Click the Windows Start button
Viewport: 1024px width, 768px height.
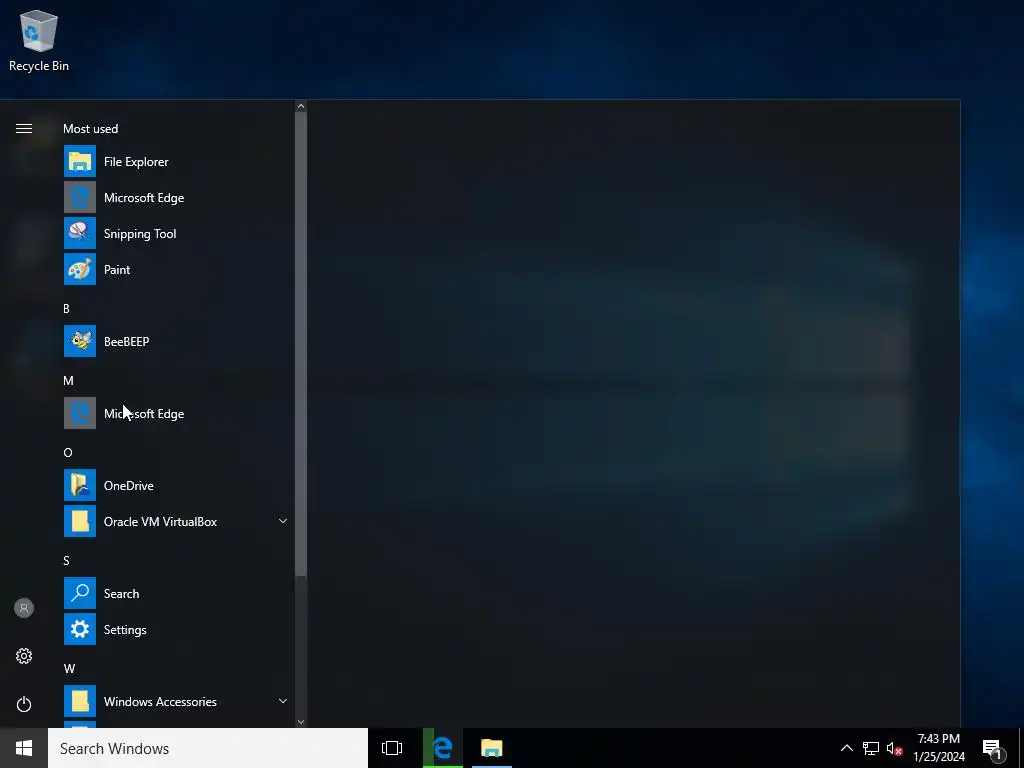click(24, 748)
